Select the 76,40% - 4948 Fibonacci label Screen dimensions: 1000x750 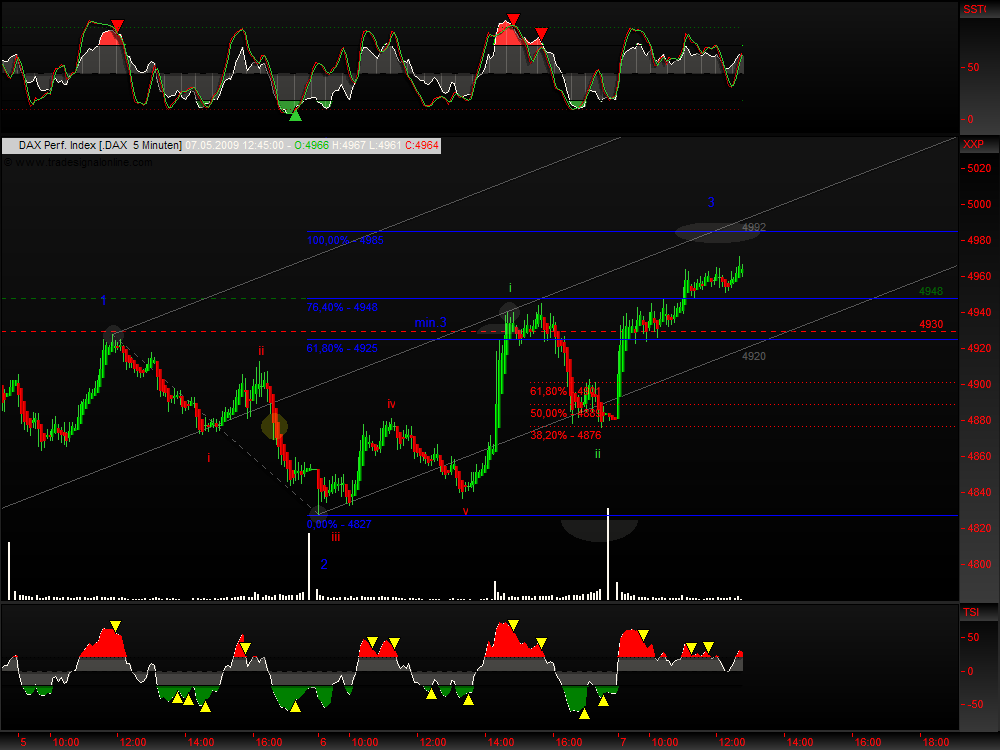[x=342, y=309]
